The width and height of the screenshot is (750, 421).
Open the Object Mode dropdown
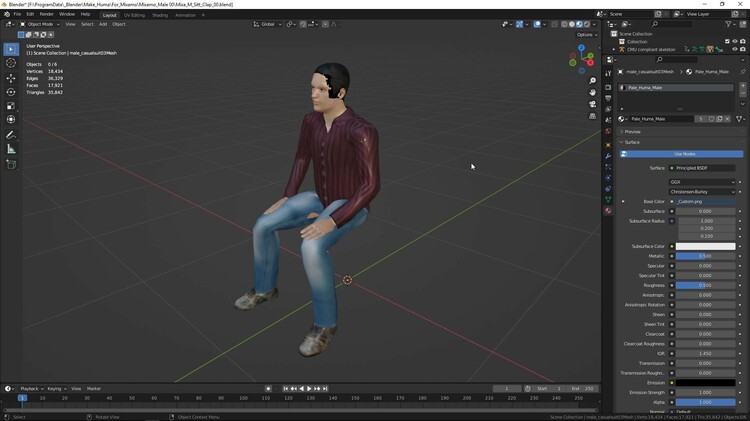pos(40,24)
